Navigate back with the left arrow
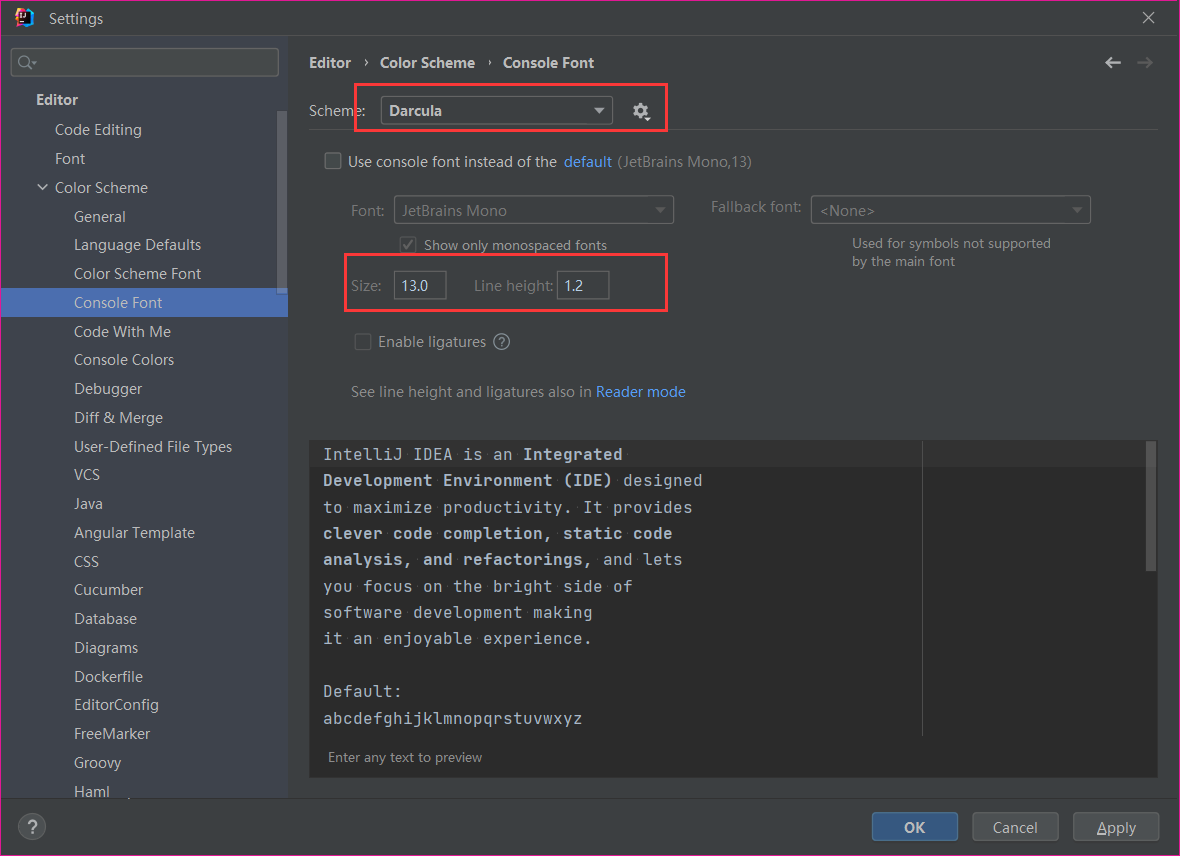Screen dimensions: 1180x856 pos(1113,62)
